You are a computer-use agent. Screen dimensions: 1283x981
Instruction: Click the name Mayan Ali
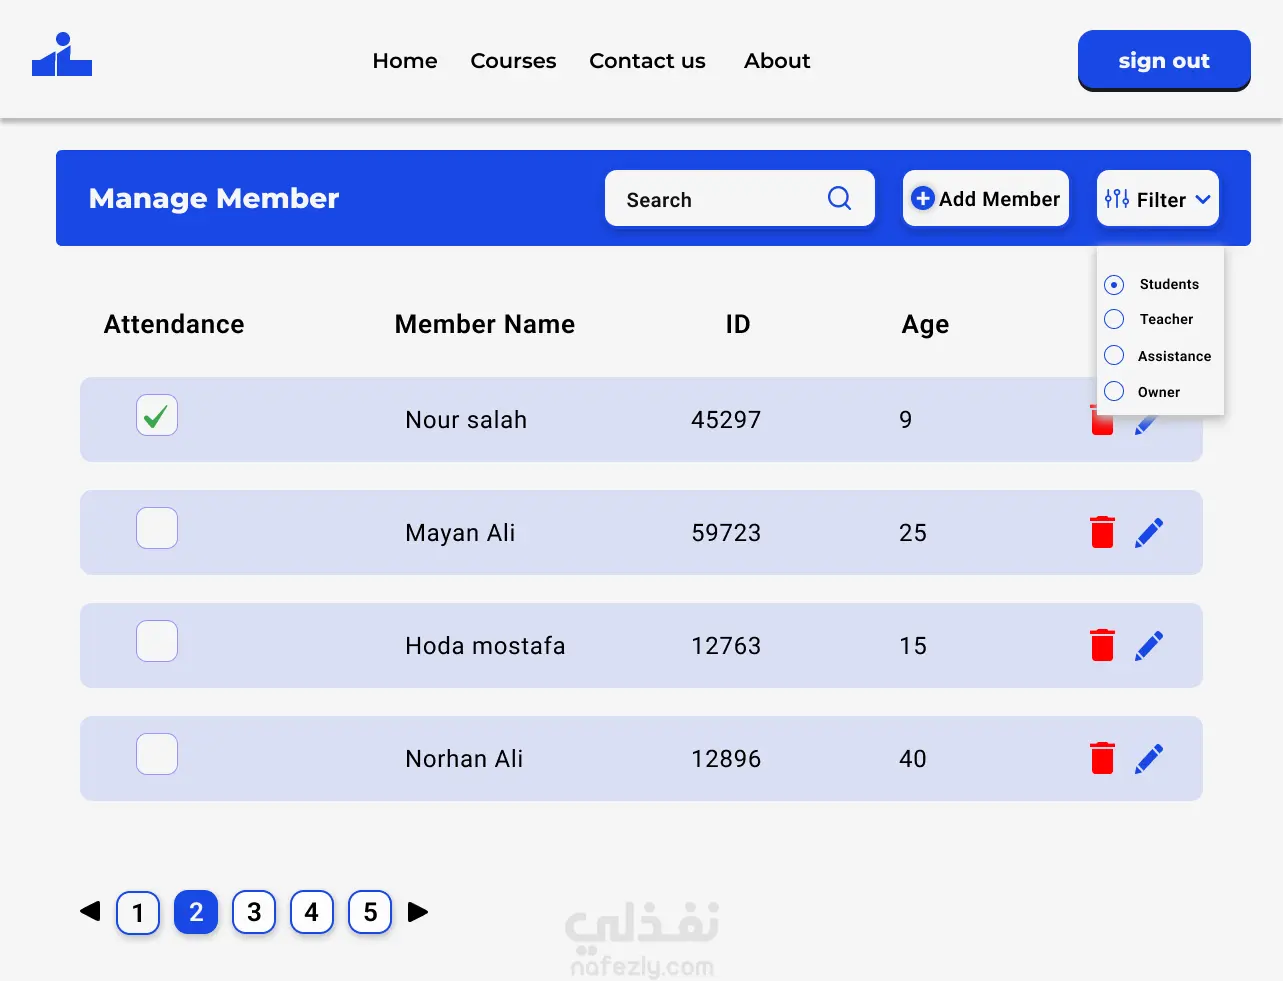click(460, 533)
